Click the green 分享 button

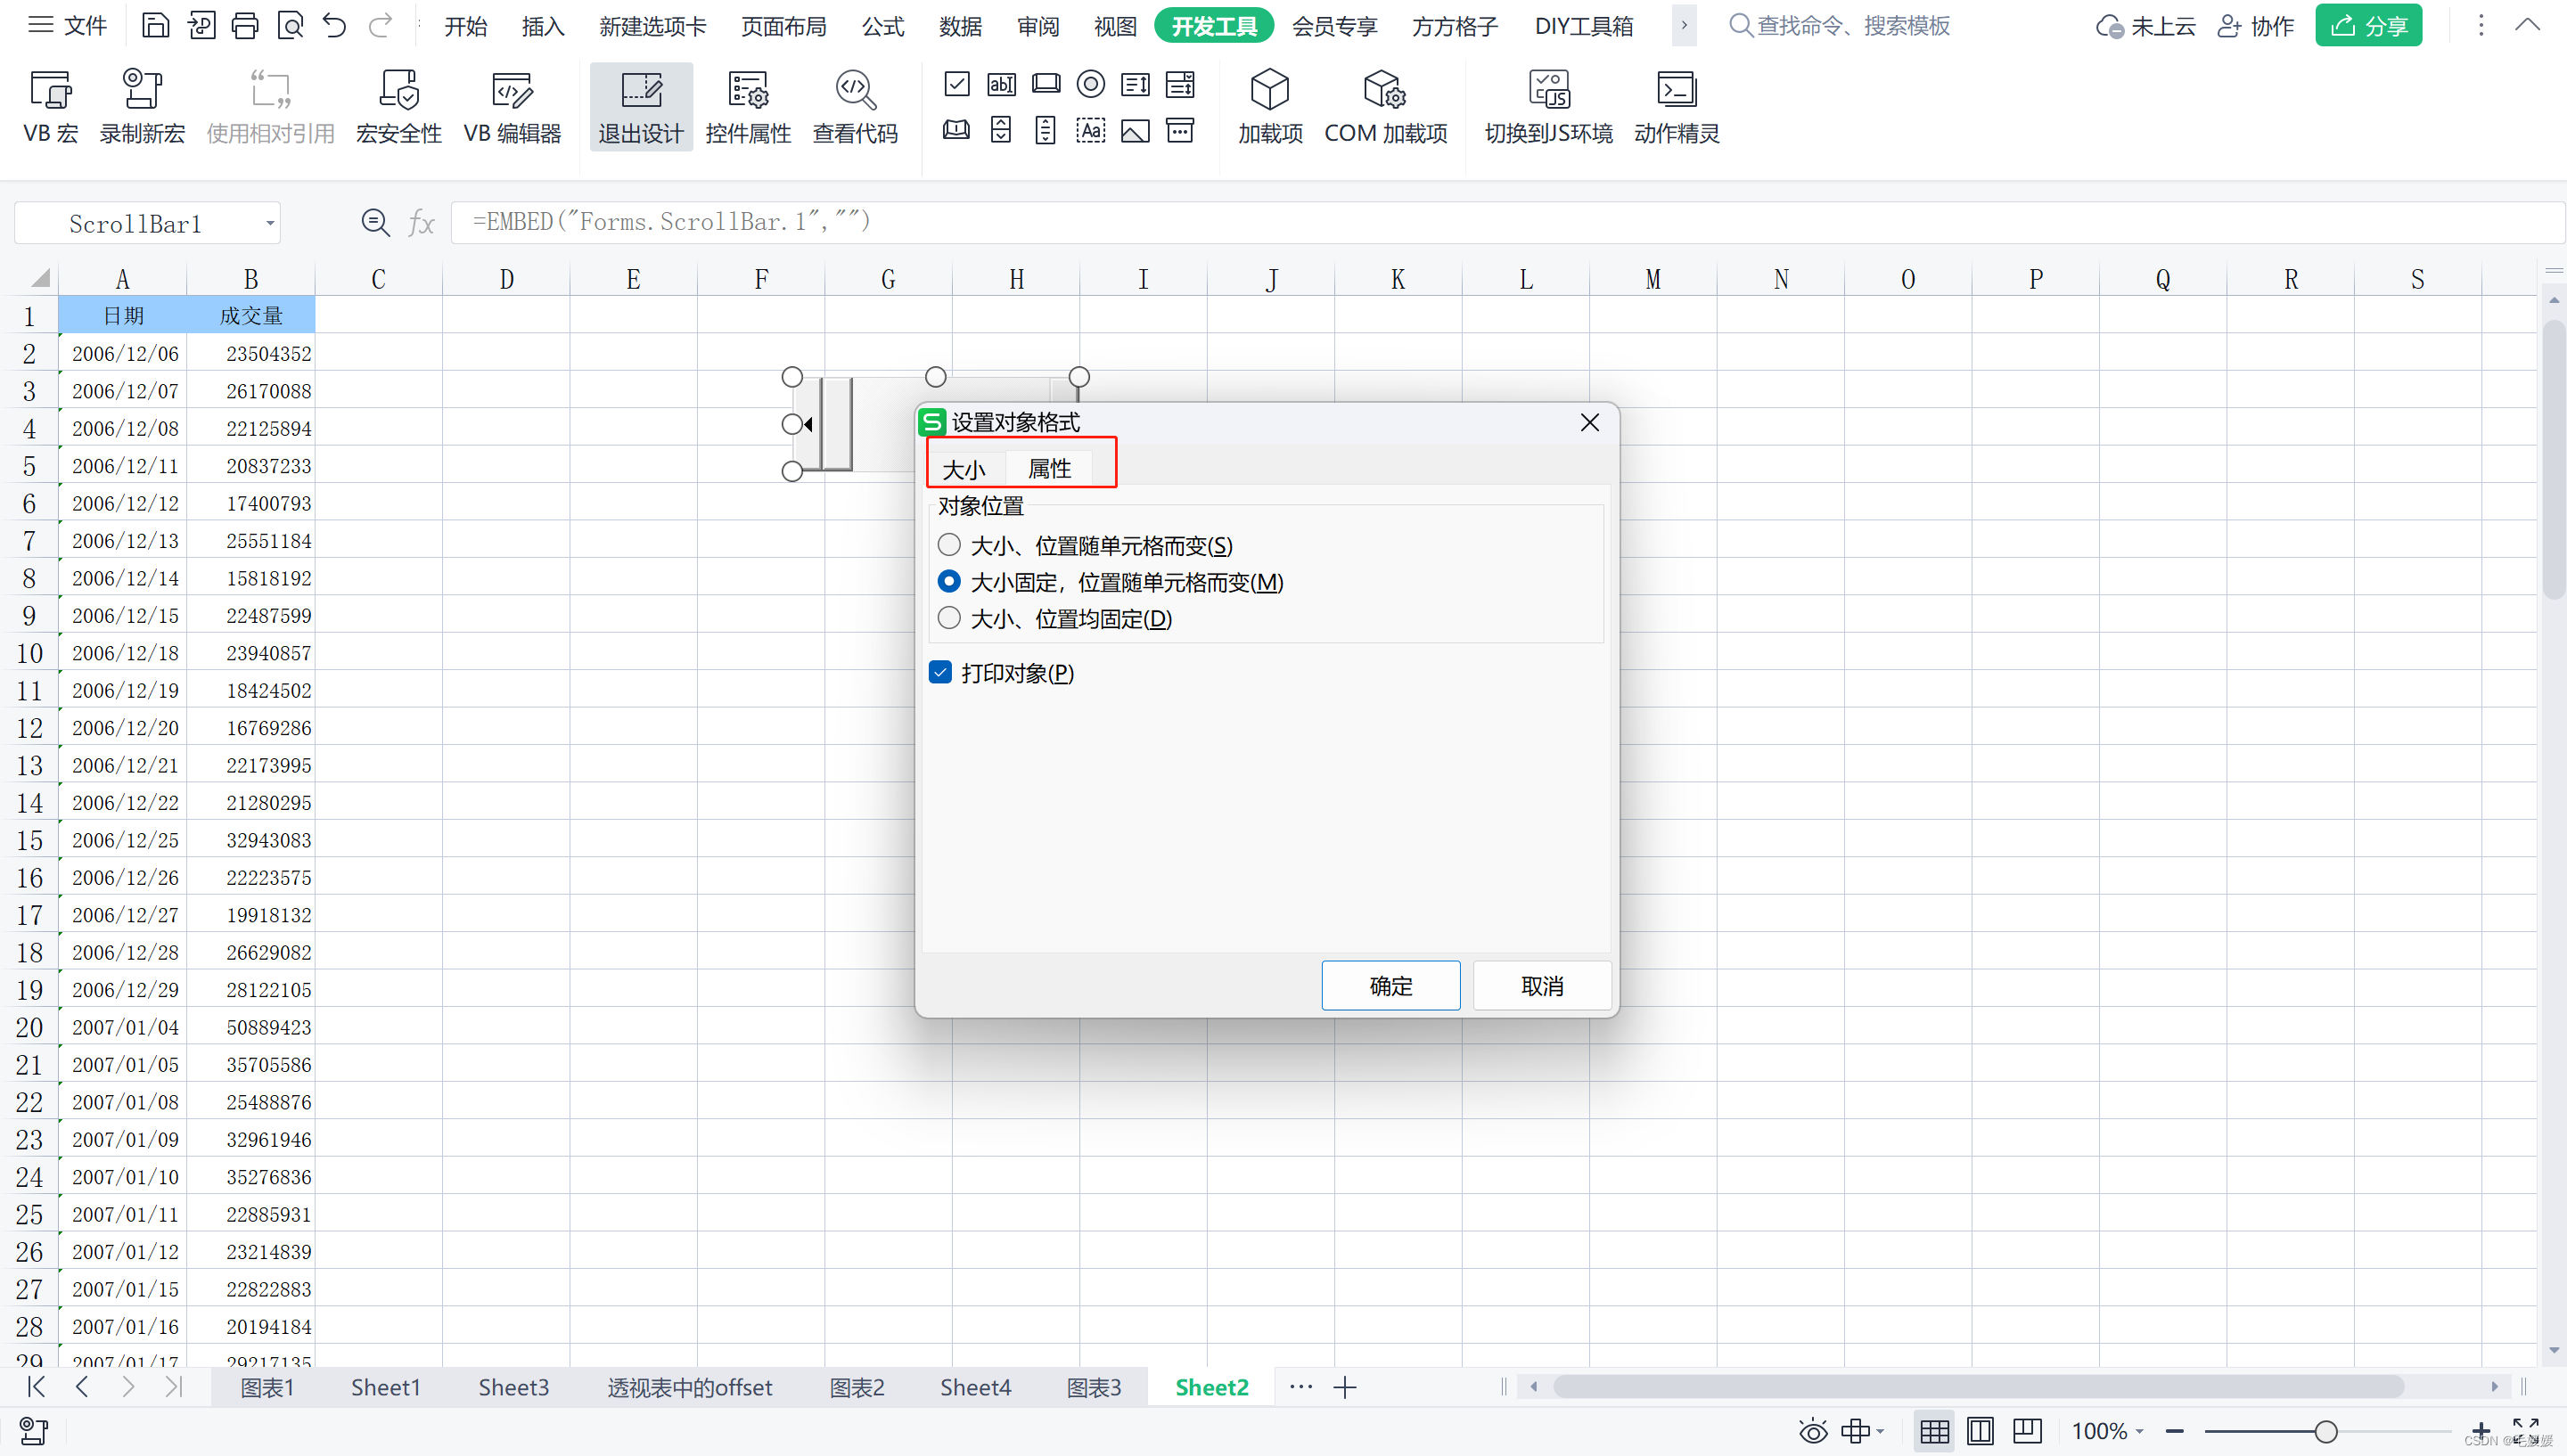pyautogui.click(x=2368, y=26)
